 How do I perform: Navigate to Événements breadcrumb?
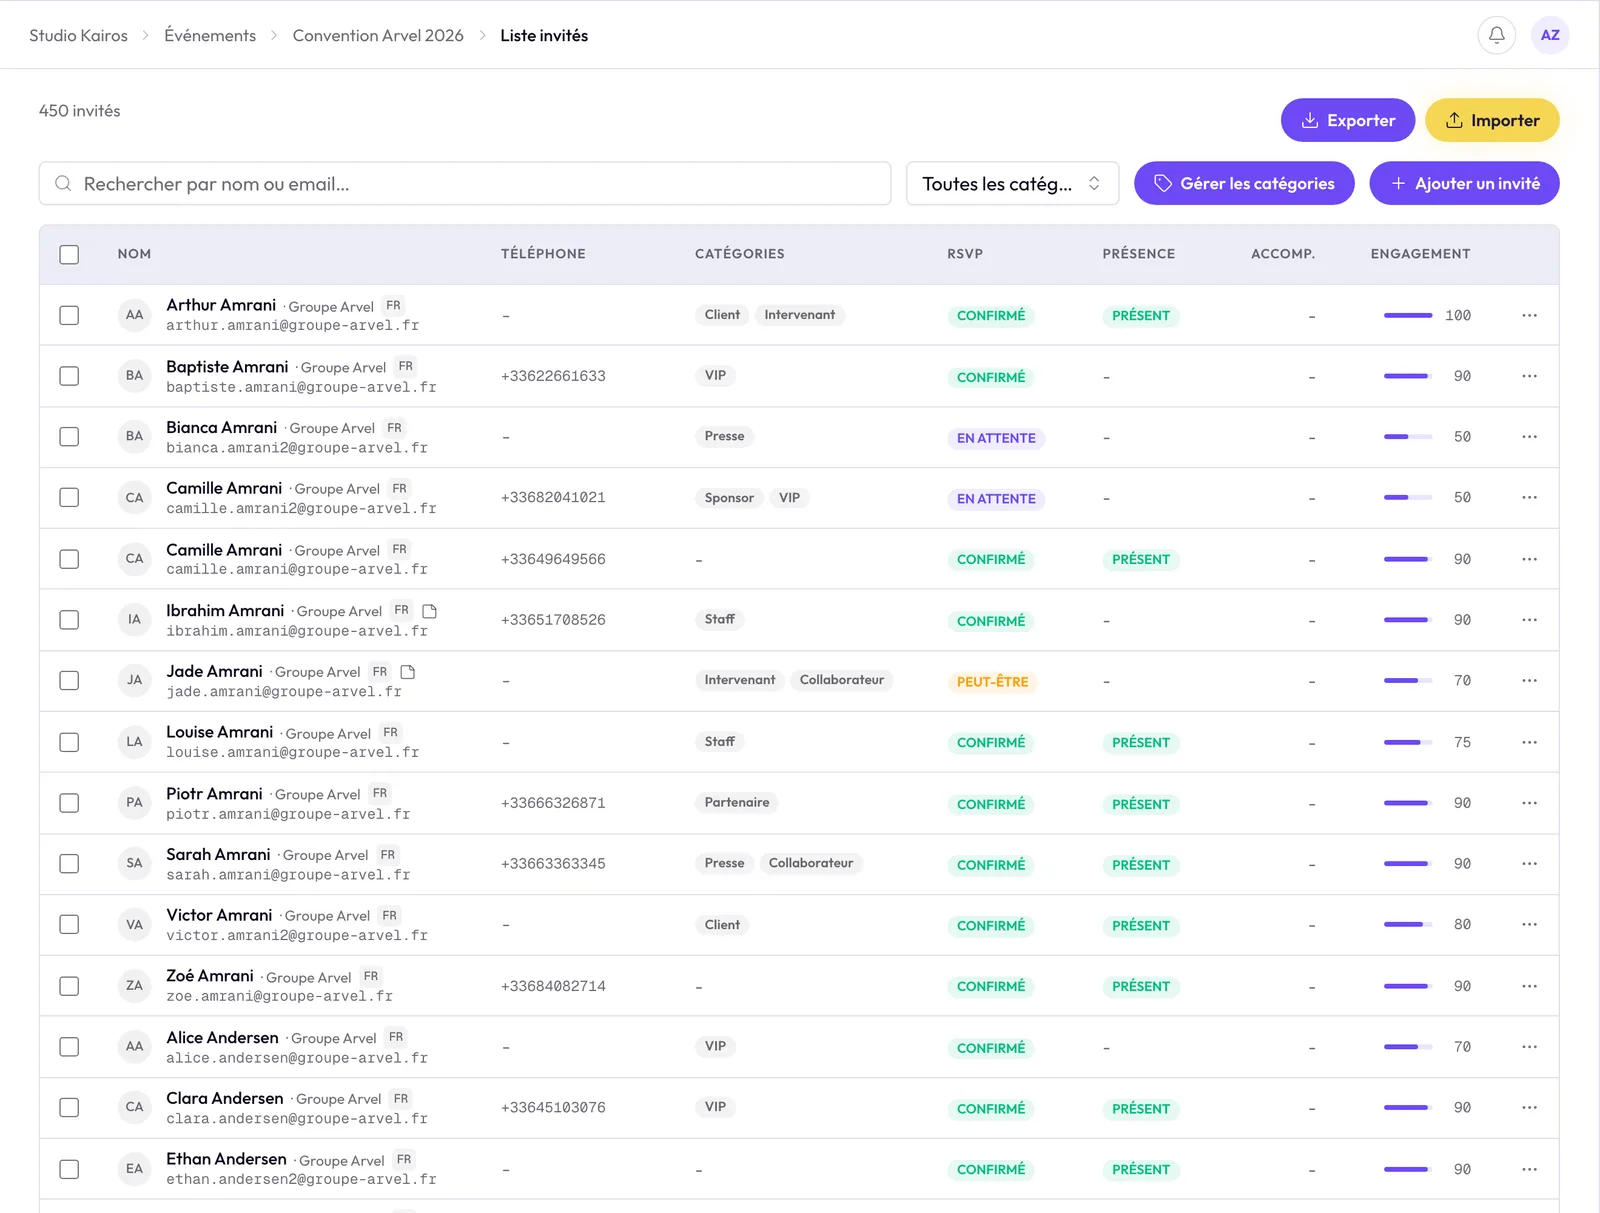pyautogui.click(x=210, y=36)
